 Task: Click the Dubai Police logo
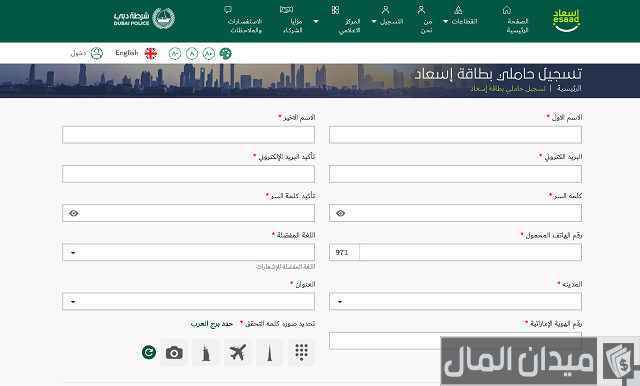click(144, 18)
